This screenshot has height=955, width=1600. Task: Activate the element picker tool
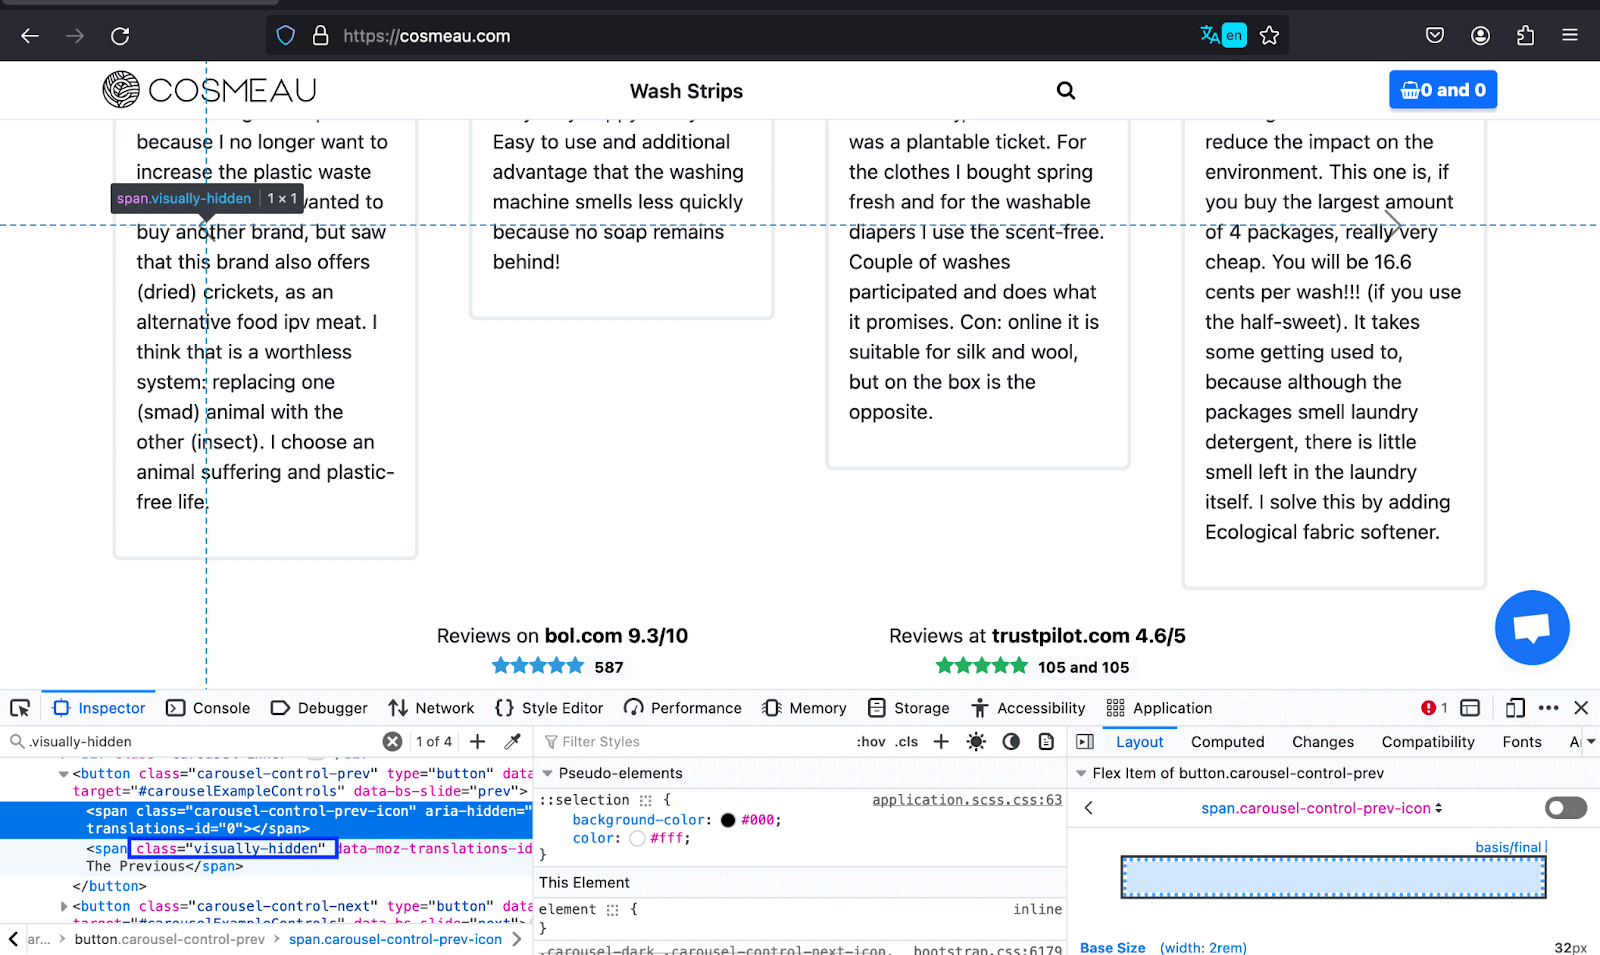(20, 708)
